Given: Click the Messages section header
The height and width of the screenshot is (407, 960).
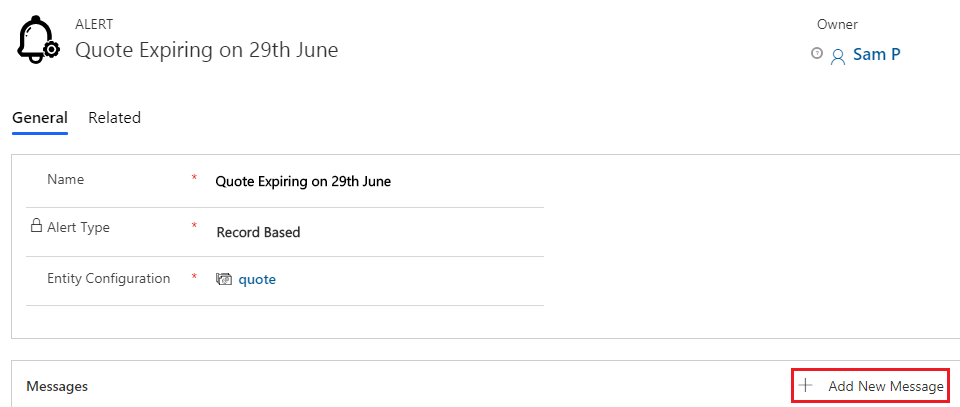Looking at the screenshot, I should coord(57,386).
